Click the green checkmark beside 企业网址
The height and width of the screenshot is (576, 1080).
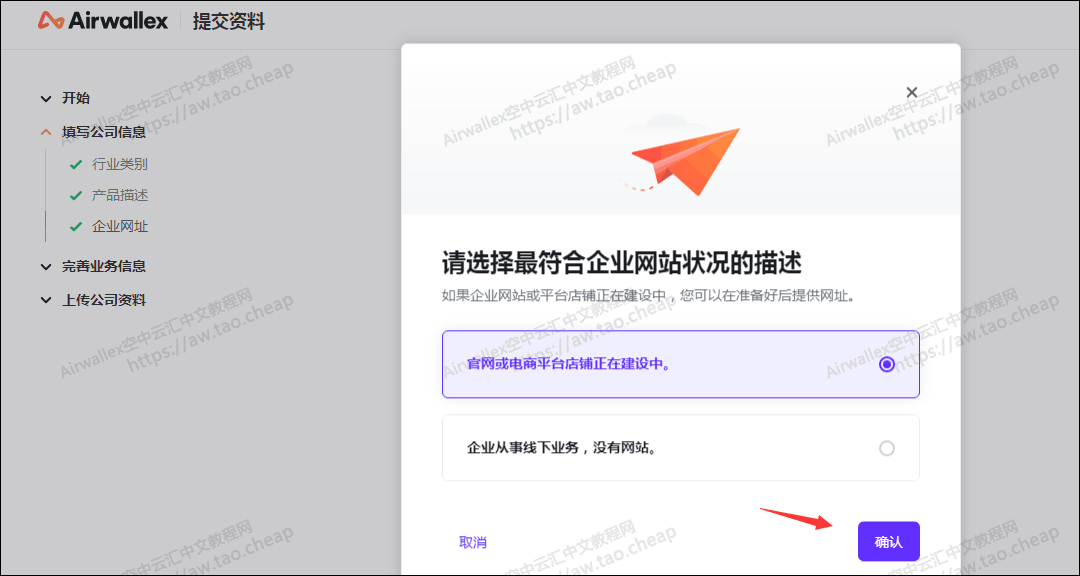pos(76,227)
